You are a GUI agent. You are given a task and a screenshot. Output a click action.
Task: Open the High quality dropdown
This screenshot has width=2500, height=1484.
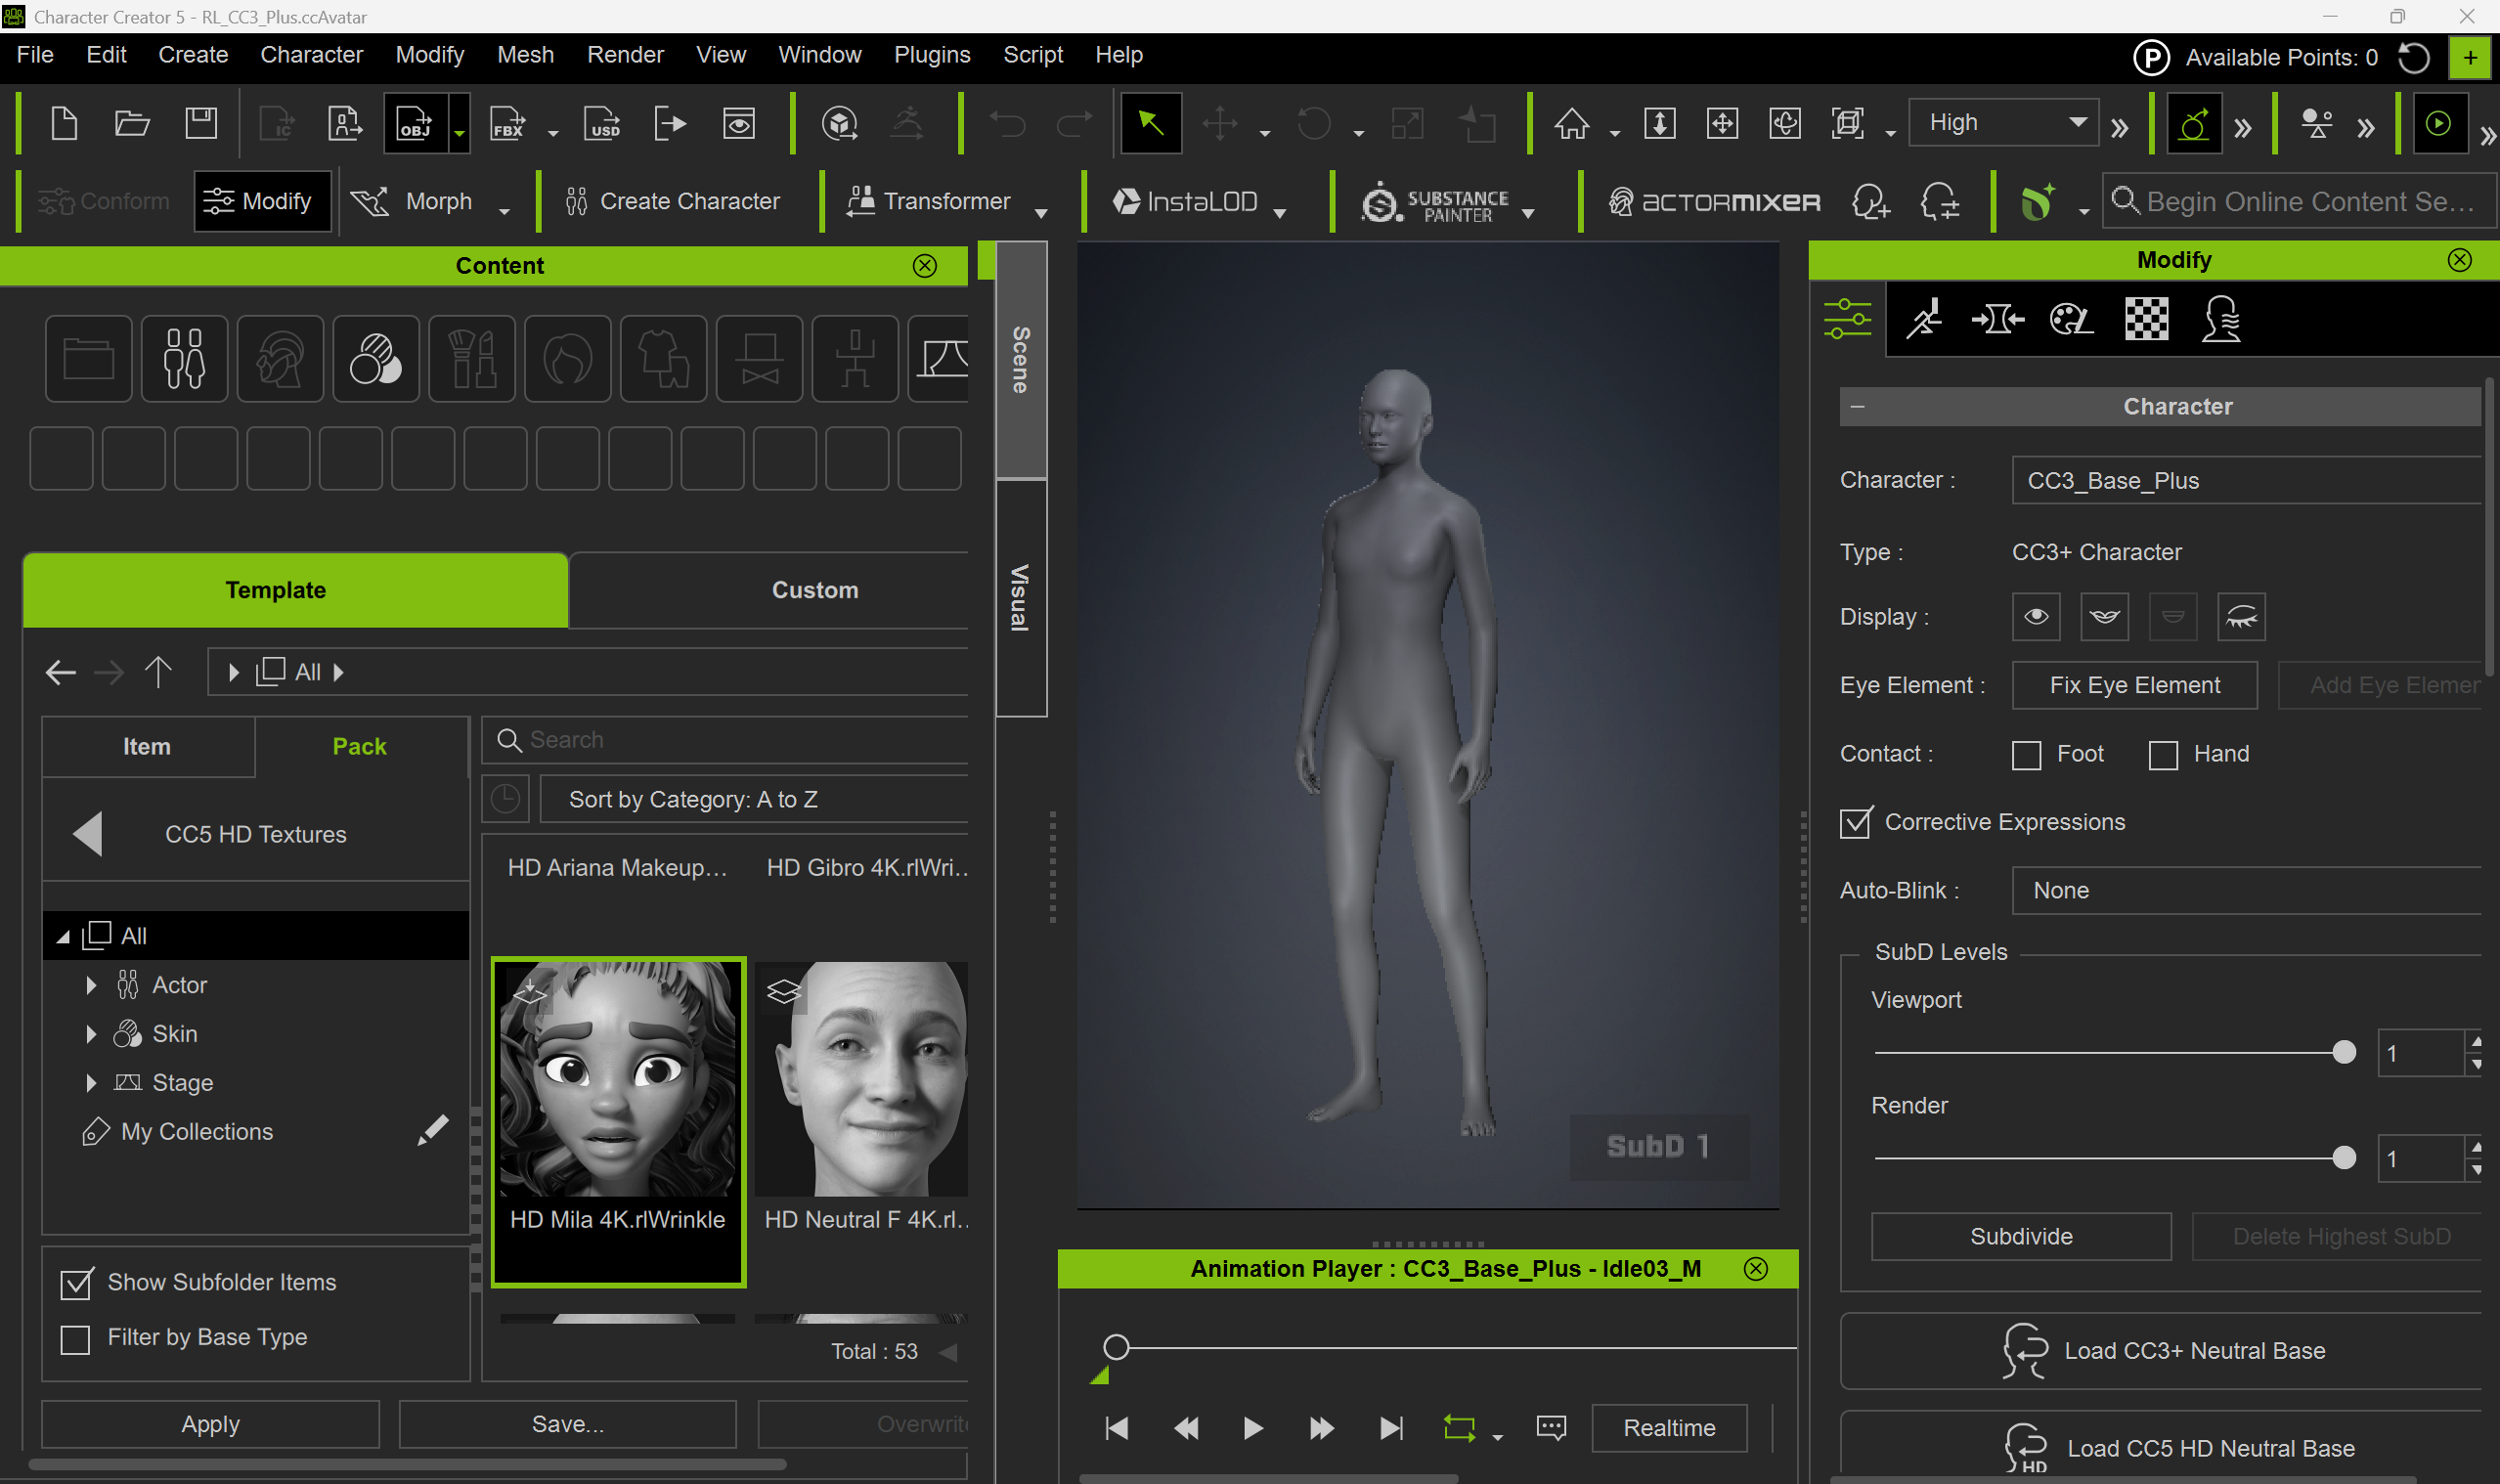pyautogui.click(x=2003, y=122)
